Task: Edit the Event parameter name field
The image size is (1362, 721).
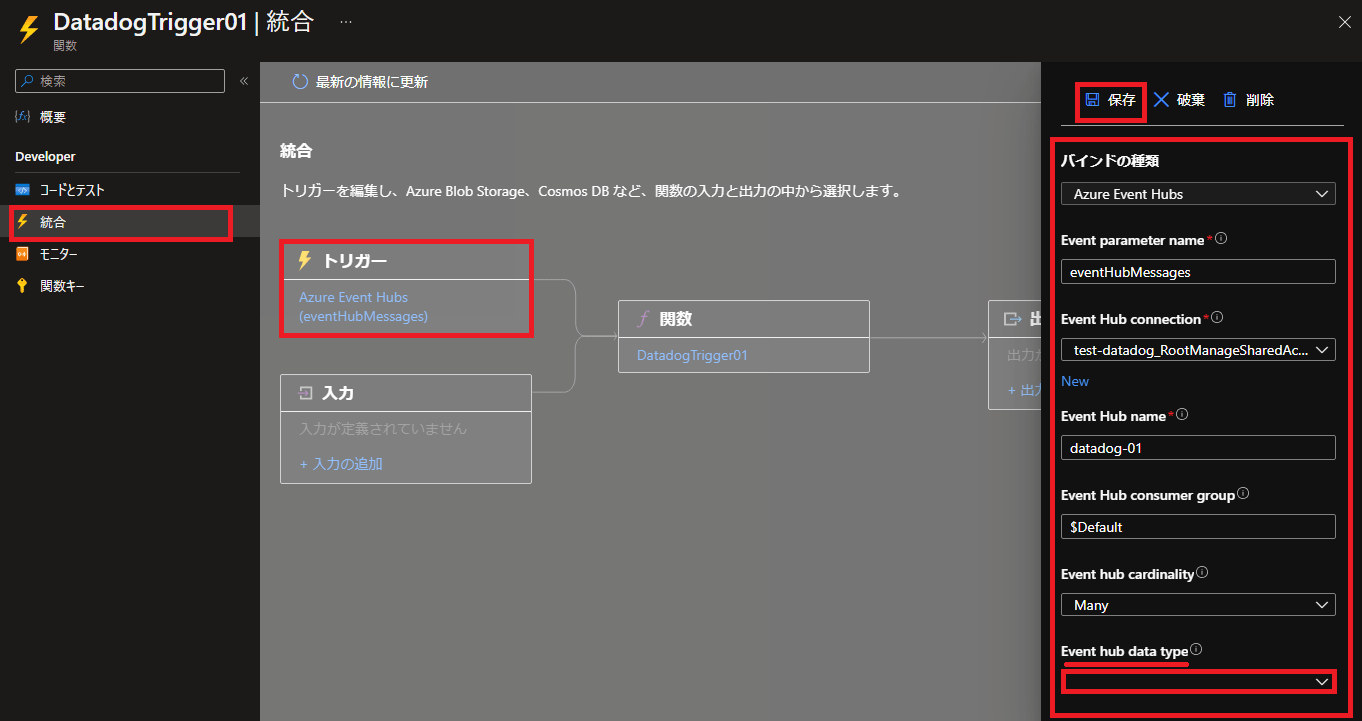Action: (1198, 271)
